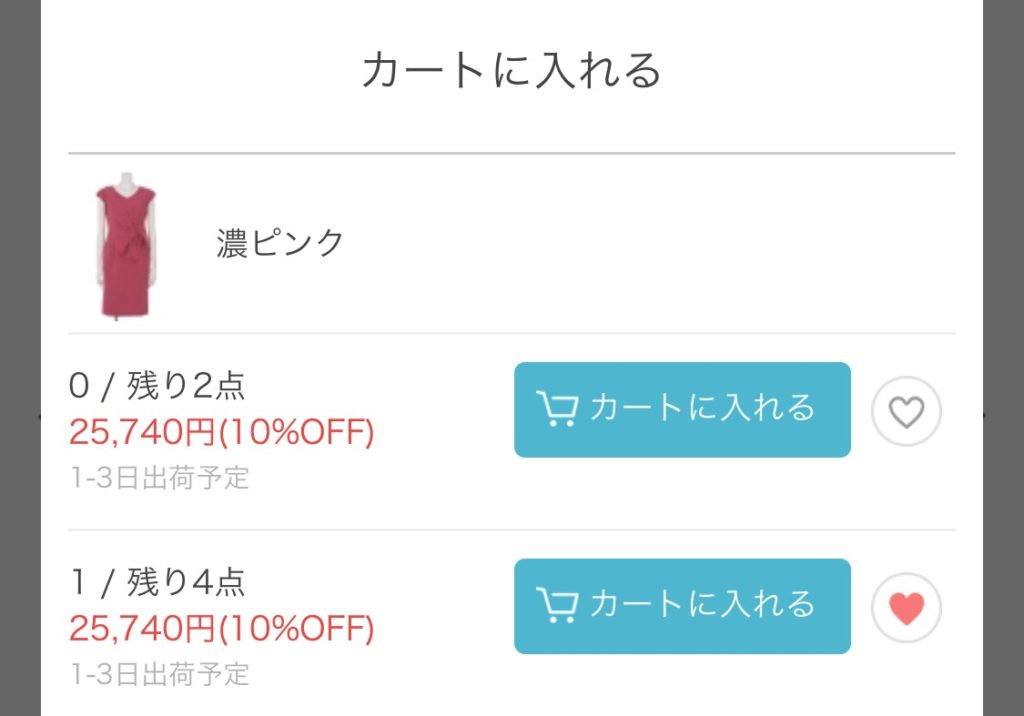Open the pink dress thumbnail image
The width and height of the screenshot is (1024, 716).
(x=126, y=246)
